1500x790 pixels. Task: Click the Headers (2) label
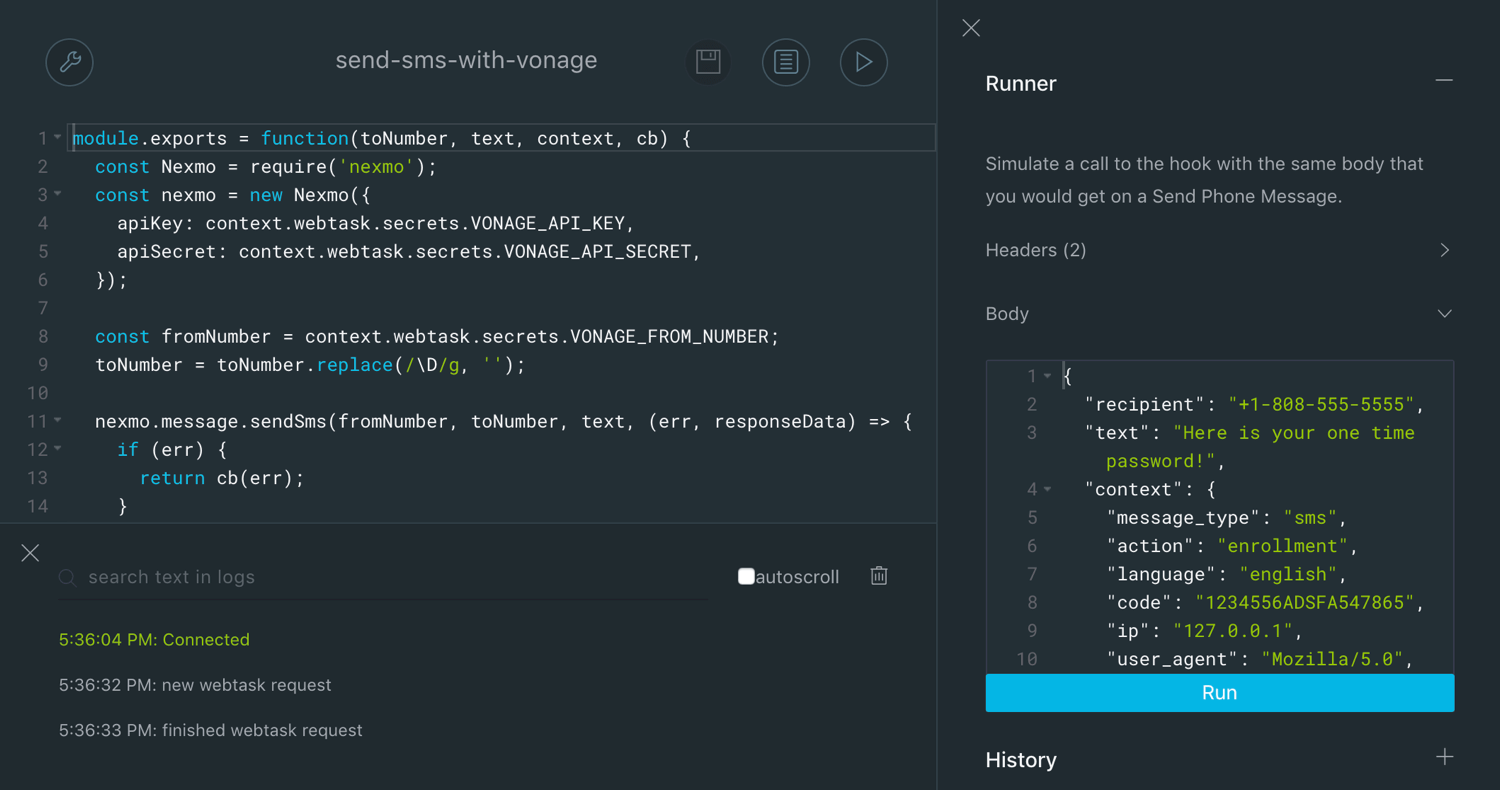pyautogui.click(x=1036, y=250)
